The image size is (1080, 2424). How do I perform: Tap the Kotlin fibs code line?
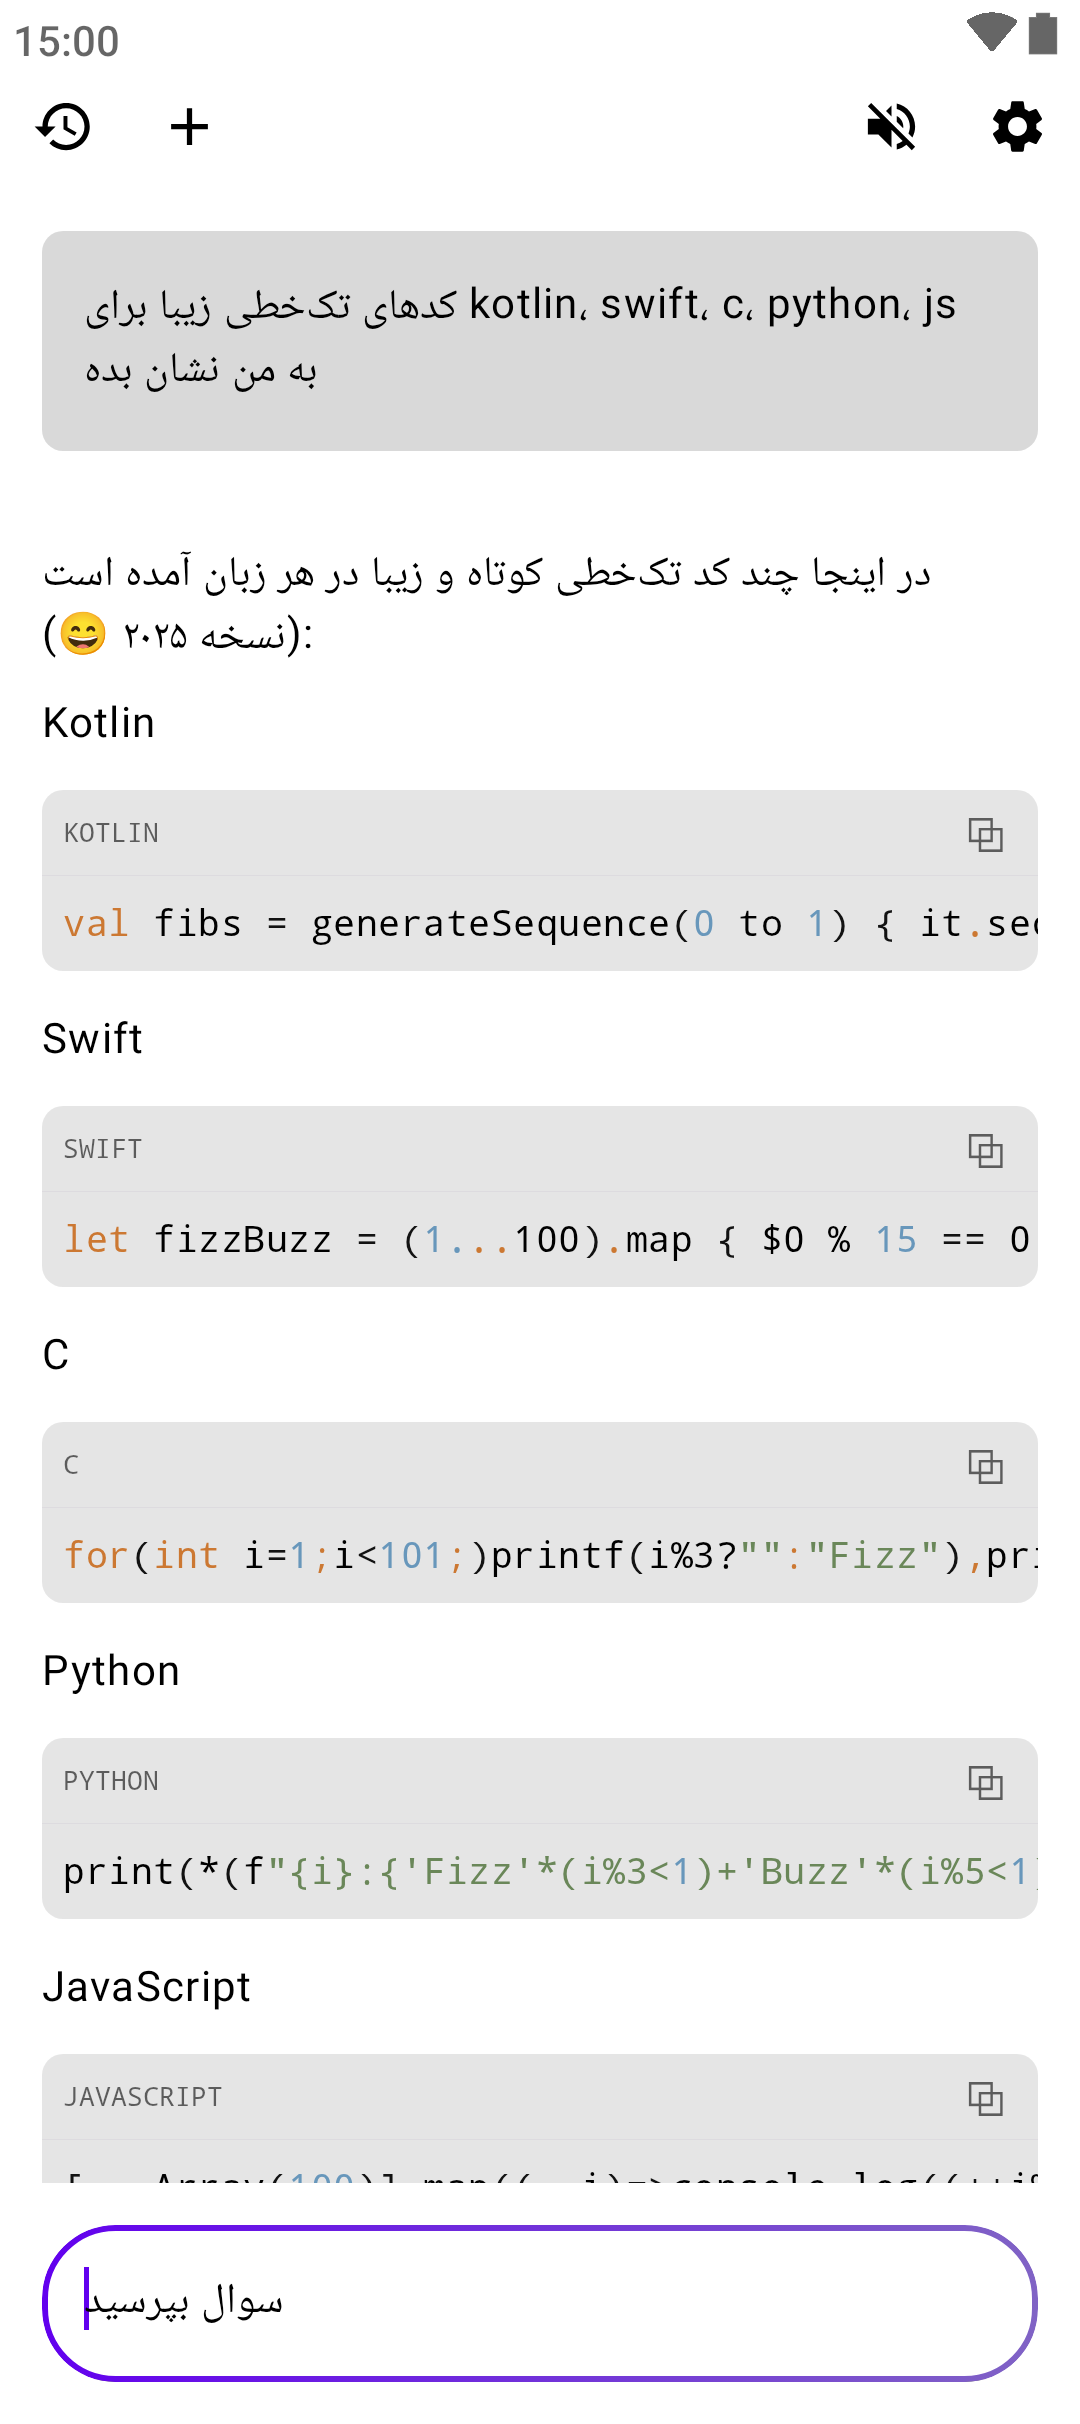tap(540, 924)
